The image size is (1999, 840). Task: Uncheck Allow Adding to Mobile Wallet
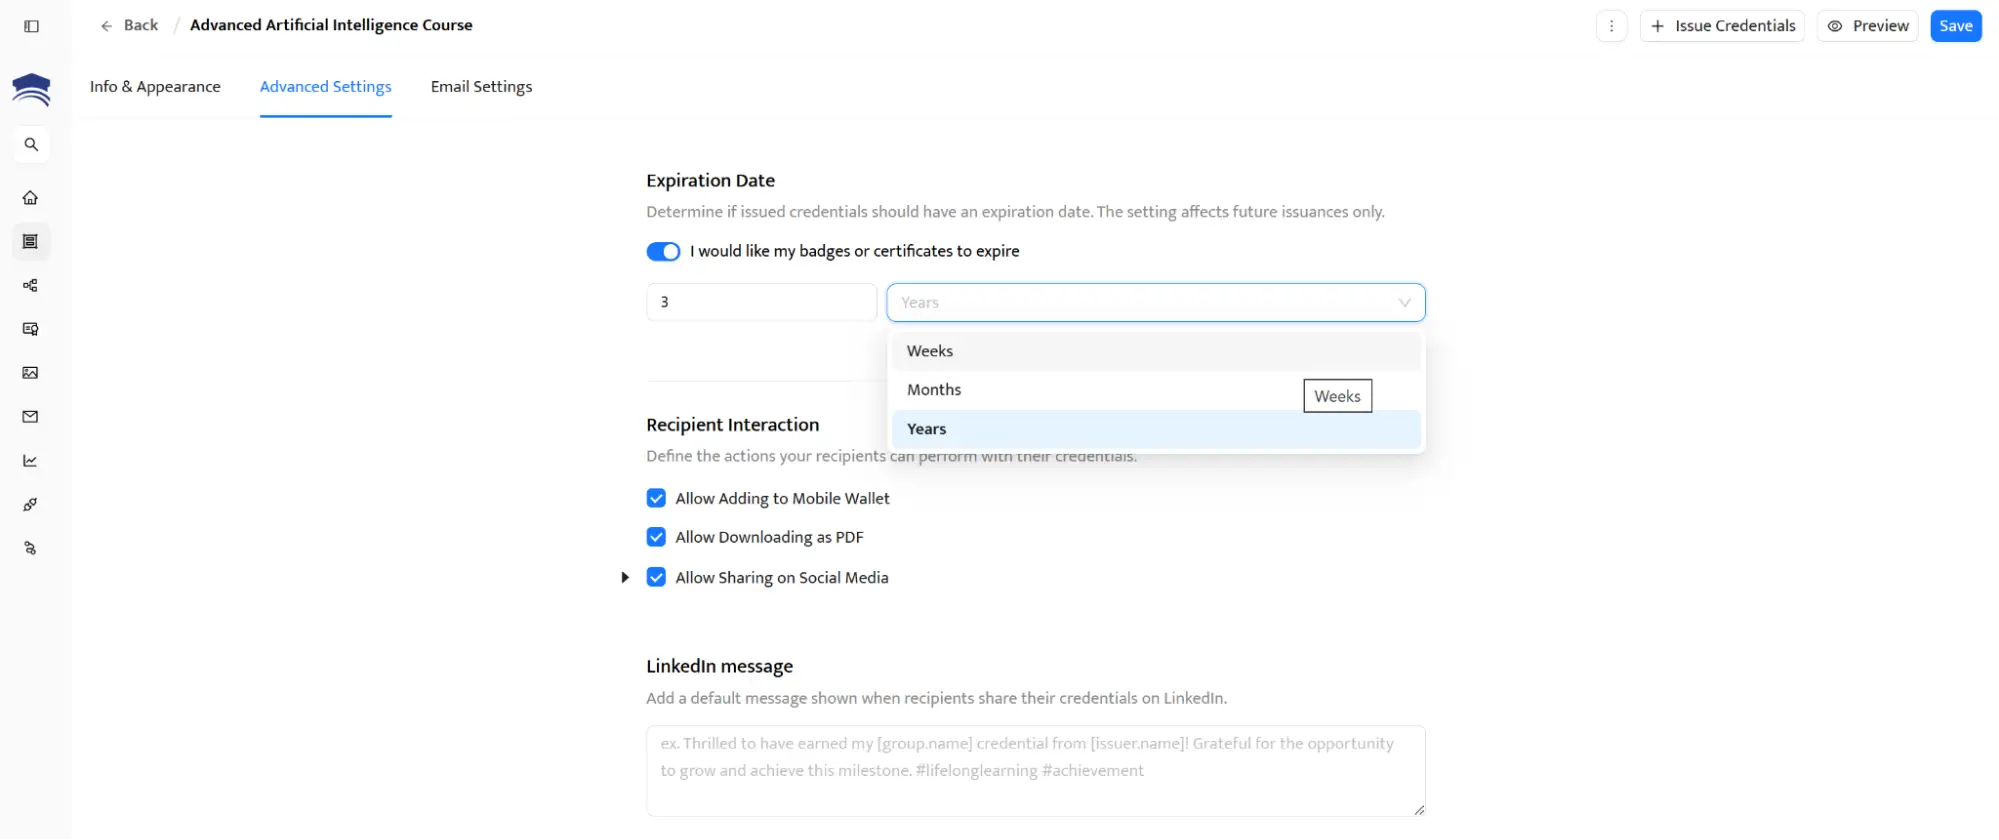coord(656,497)
